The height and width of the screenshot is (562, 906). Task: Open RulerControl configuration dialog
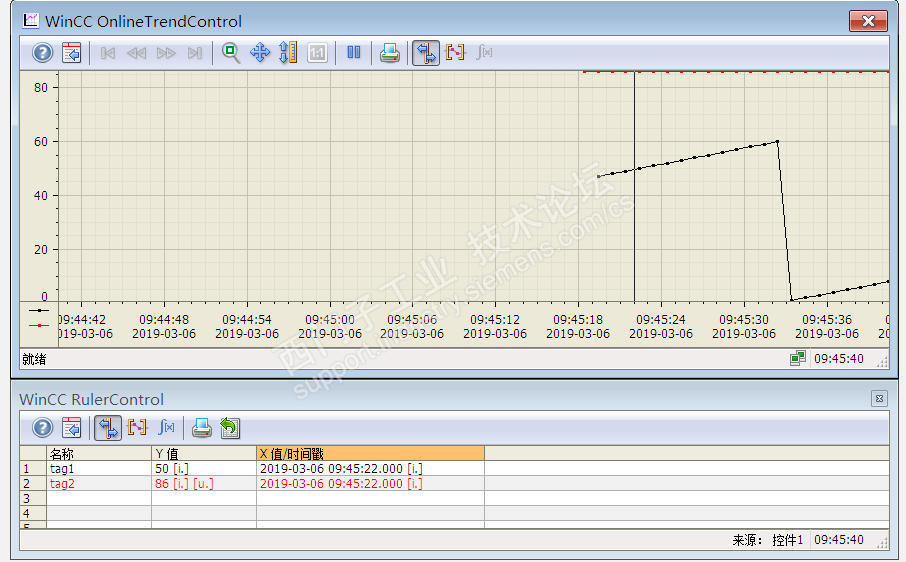pos(72,429)
